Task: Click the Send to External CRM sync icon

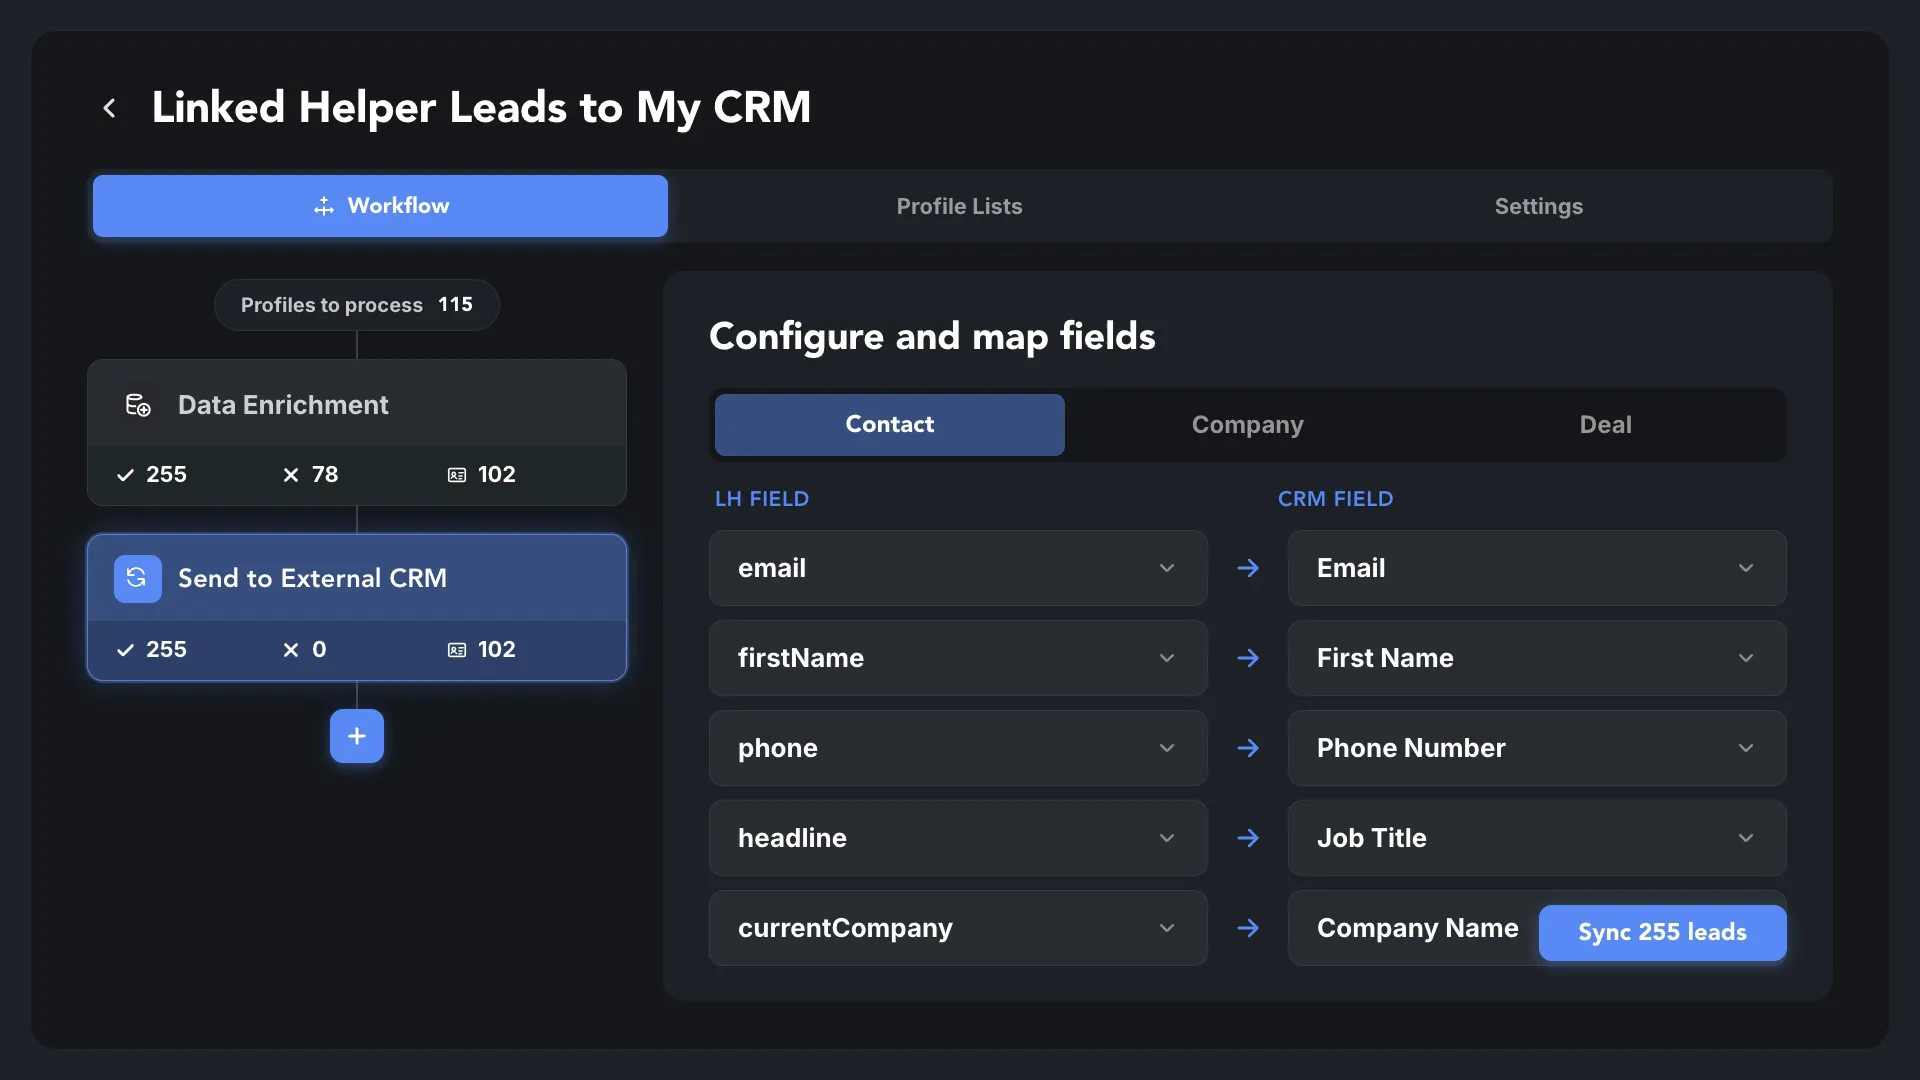Action: [x=138, y=578]
